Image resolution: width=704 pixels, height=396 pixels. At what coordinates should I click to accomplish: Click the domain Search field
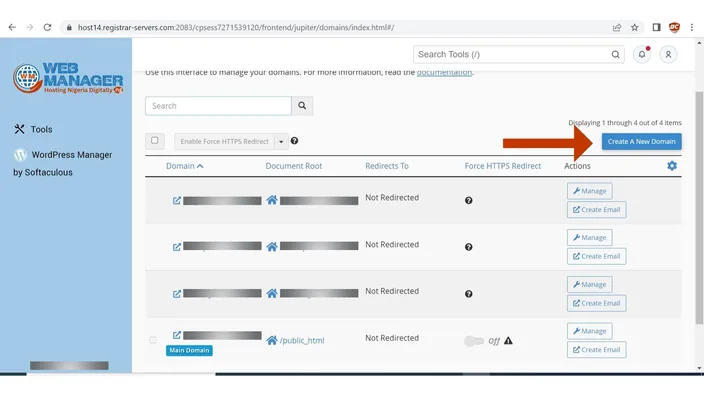coord(218,106)
